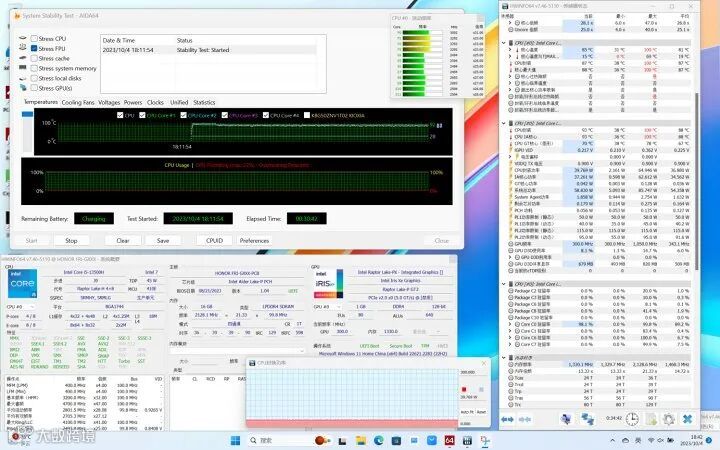Open the Windows Start menu
The height and width of the screenshot is (450, 720).
click(235, 441)
